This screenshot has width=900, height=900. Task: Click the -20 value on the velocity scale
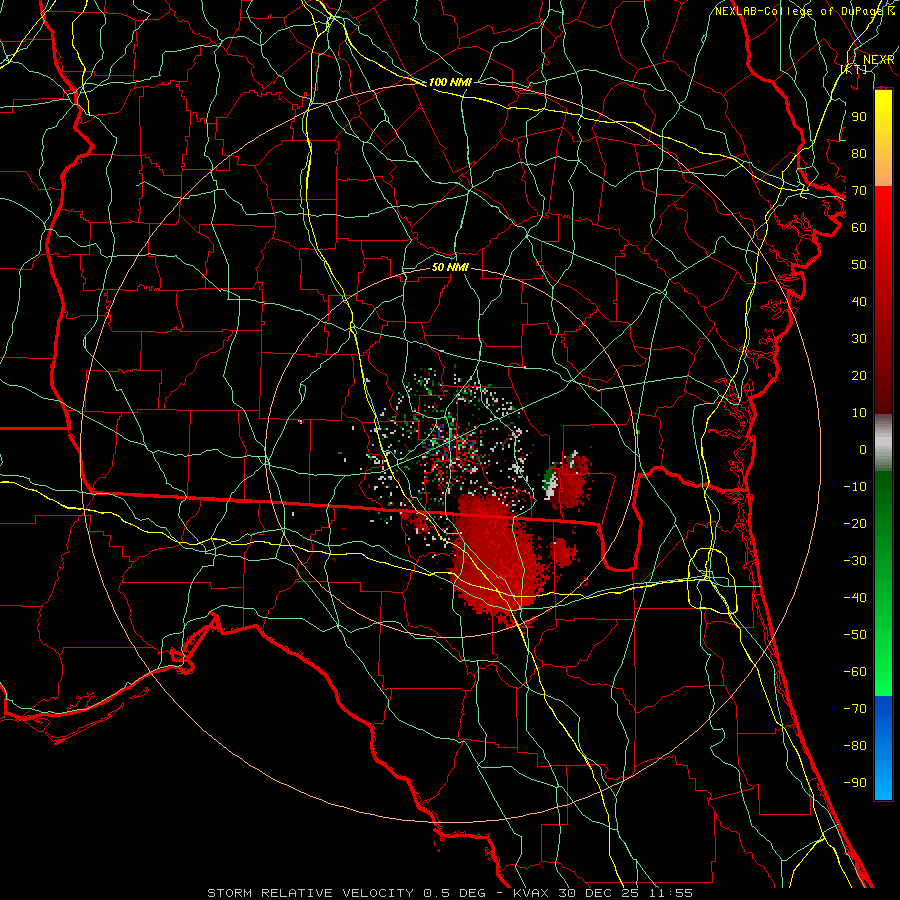[x=855, y=524]
